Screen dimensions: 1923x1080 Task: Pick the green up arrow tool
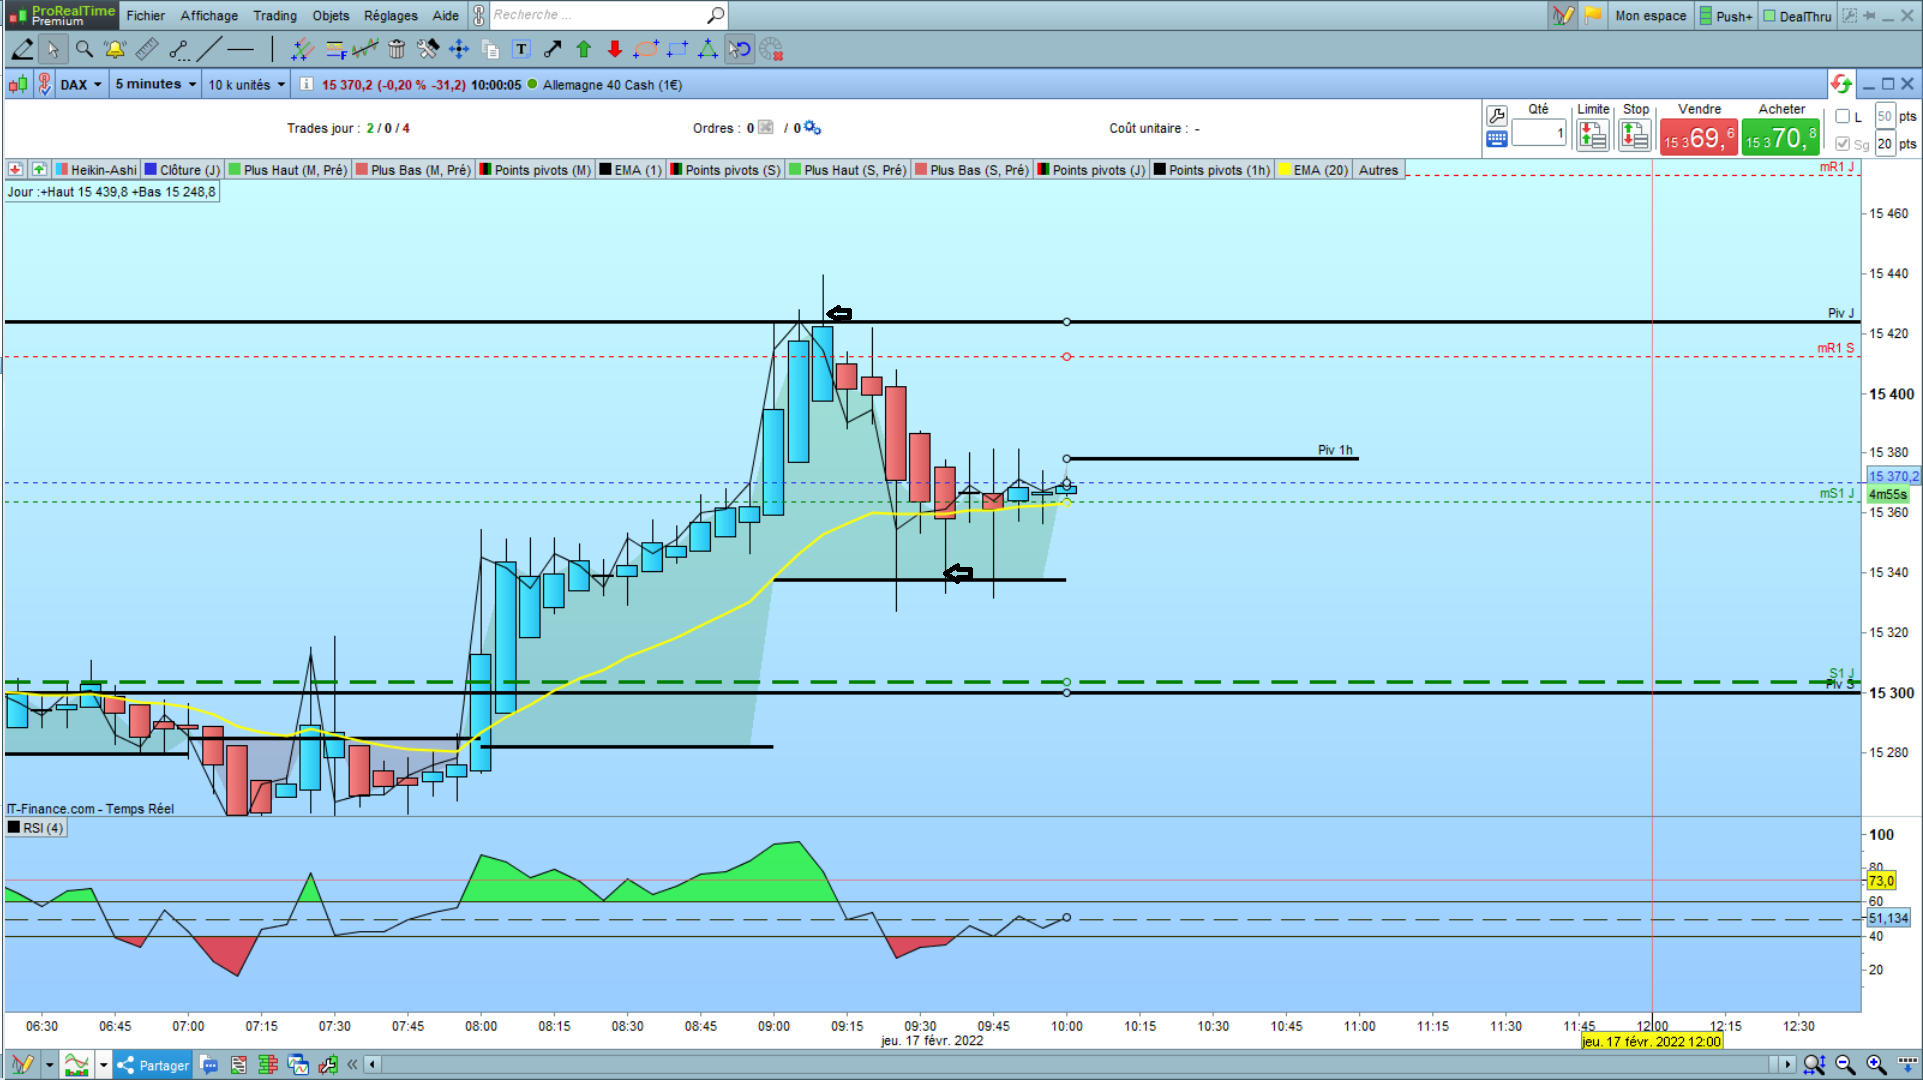point(584,49)
